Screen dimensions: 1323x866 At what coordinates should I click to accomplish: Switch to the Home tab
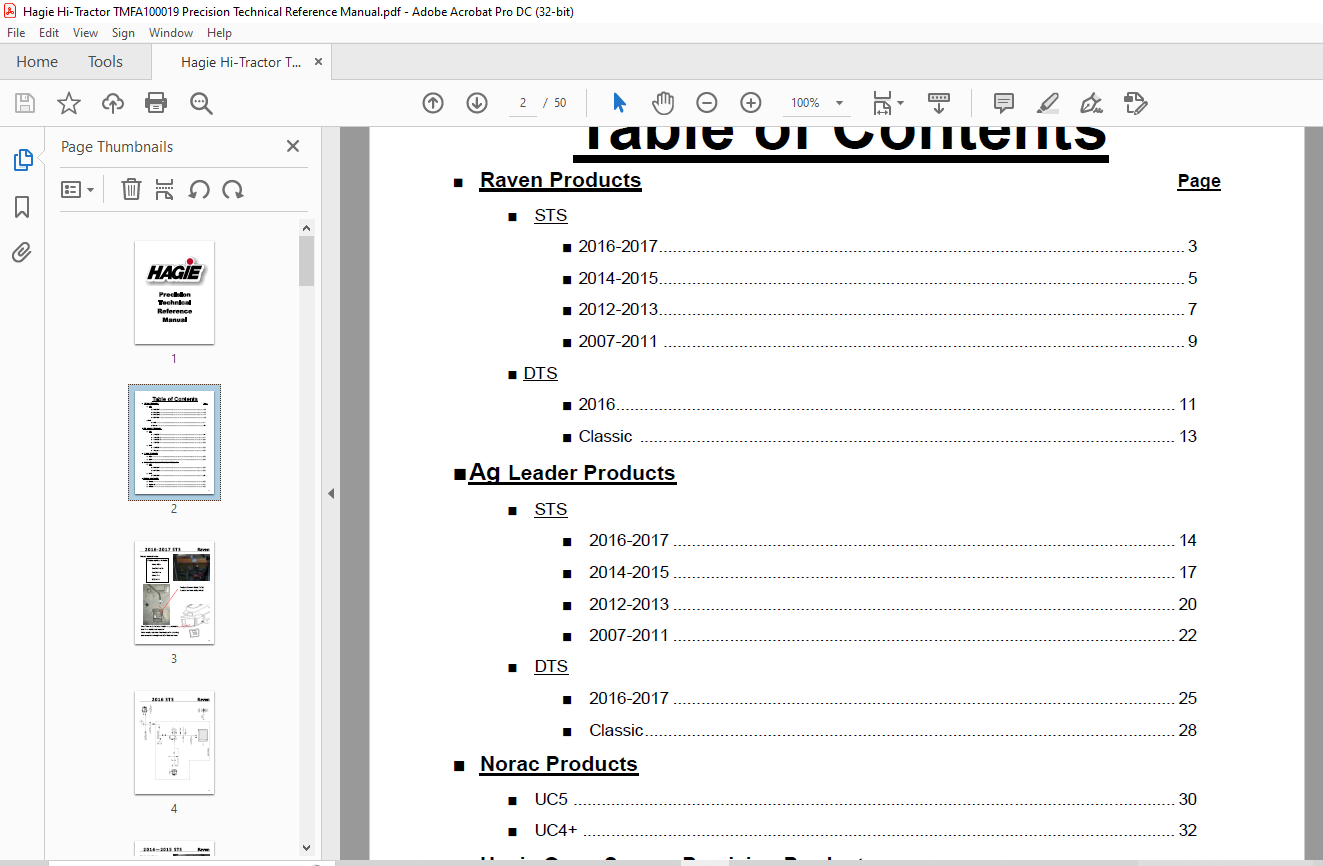click(37, 62)
